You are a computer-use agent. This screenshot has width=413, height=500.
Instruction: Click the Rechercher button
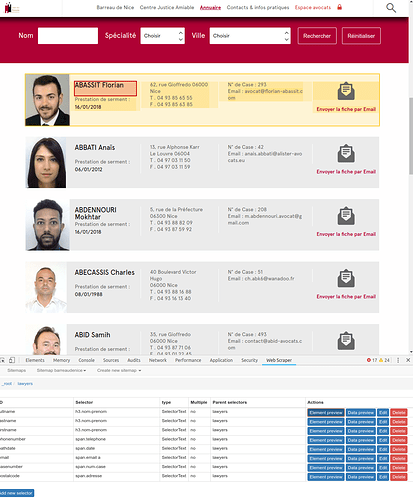click(x=317, y=36)
